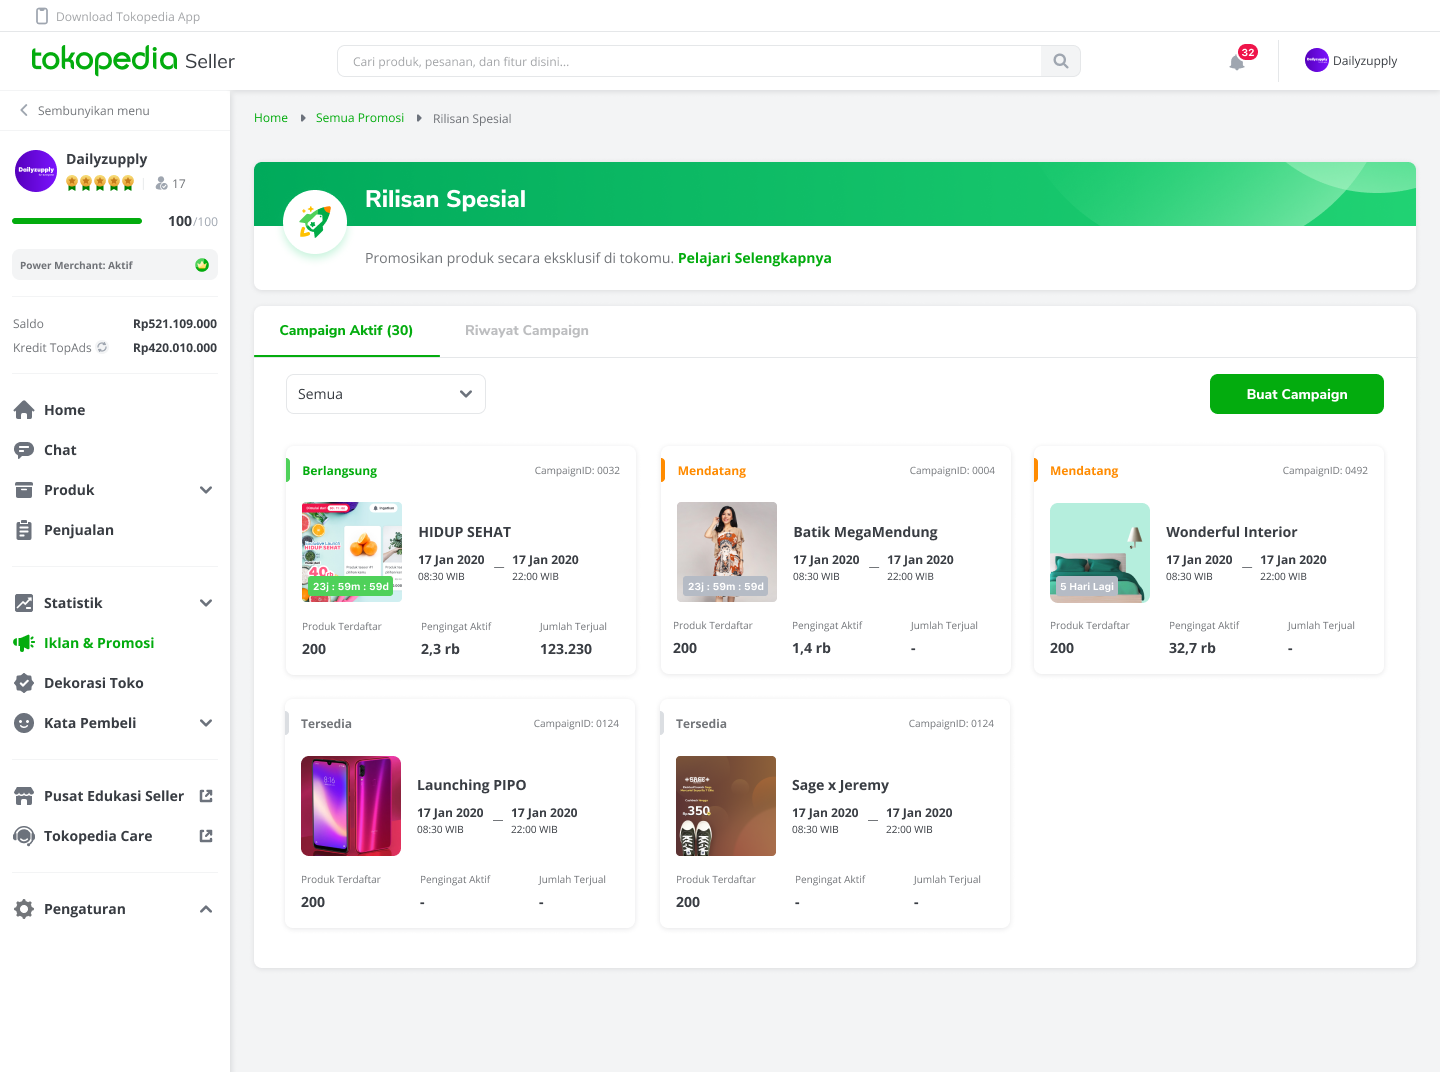Click the Pengaturan gear icon
Screen dimensions: 1440x1072
[x=24, y=909]
